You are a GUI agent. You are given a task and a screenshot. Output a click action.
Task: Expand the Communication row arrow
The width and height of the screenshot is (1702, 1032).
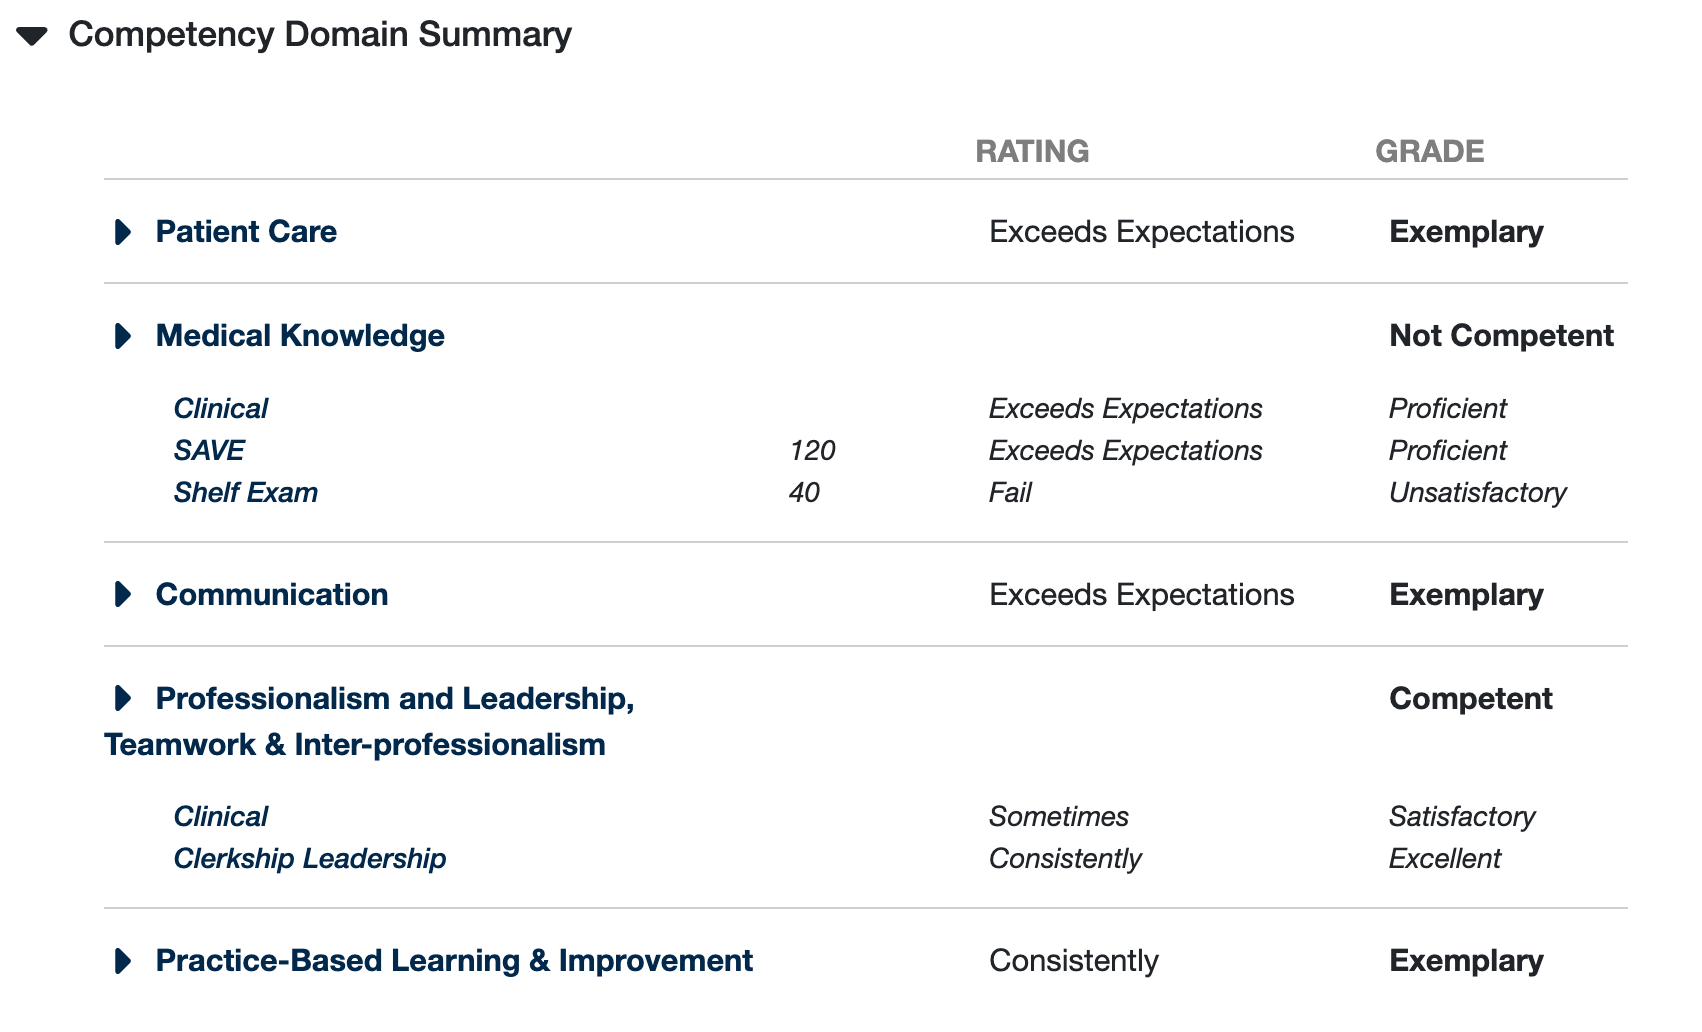123,595
